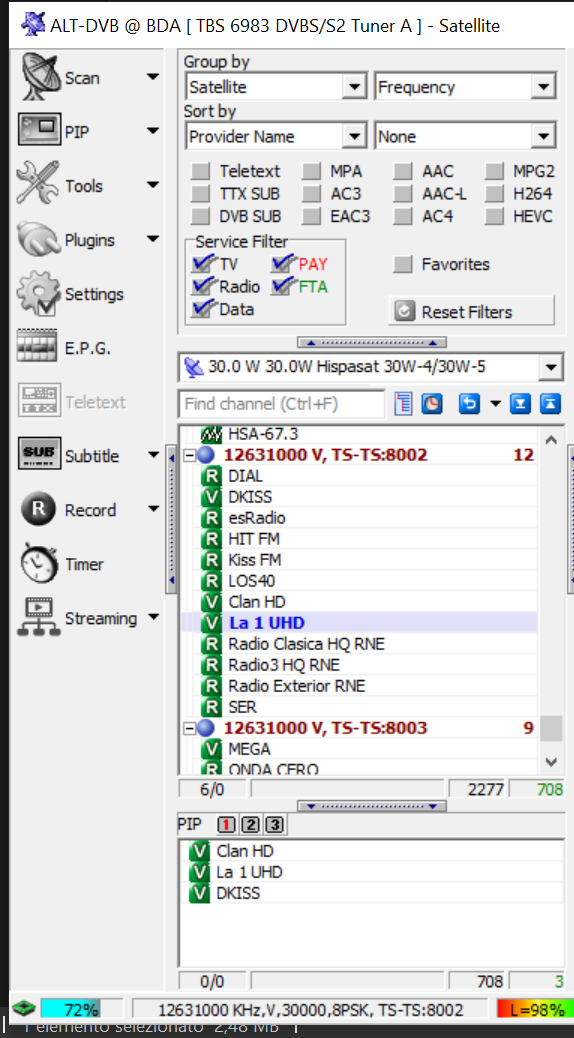Click the 72% signal strength bar

coord(81,1009)
